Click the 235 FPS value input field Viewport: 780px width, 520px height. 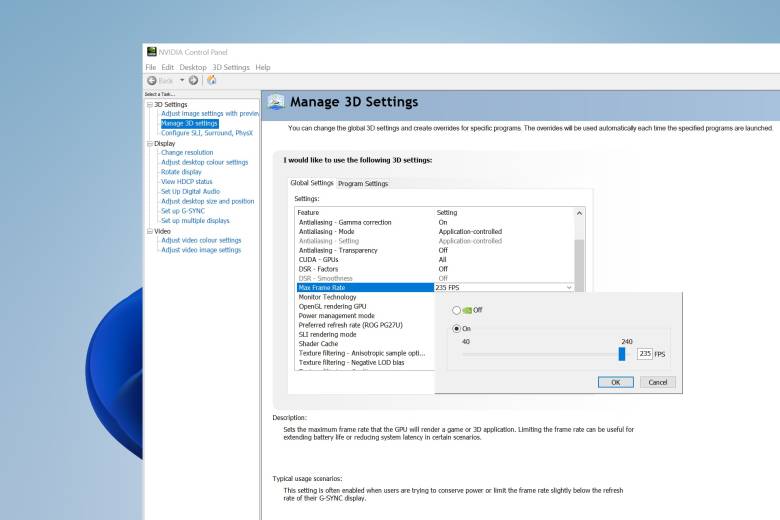[x=645, y=354]
